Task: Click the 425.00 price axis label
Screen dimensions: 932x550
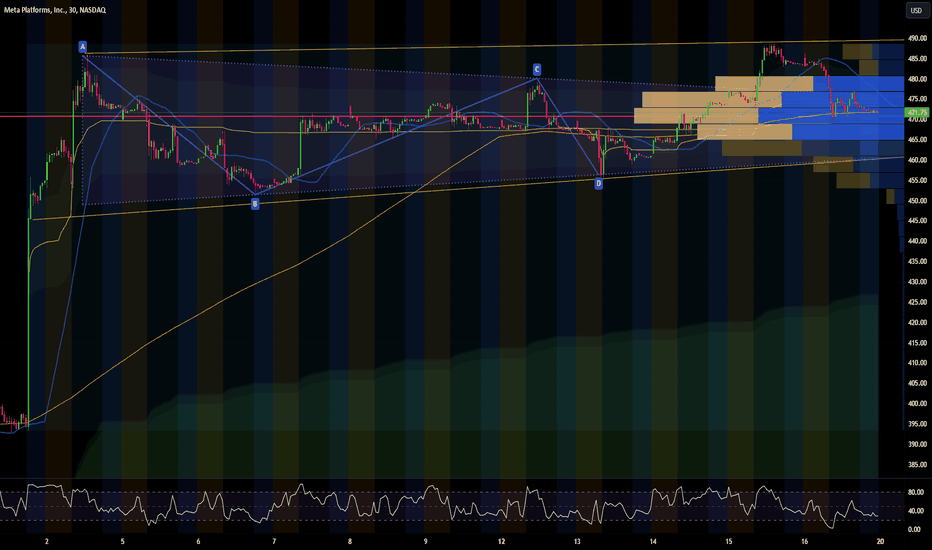Action: 917,302
